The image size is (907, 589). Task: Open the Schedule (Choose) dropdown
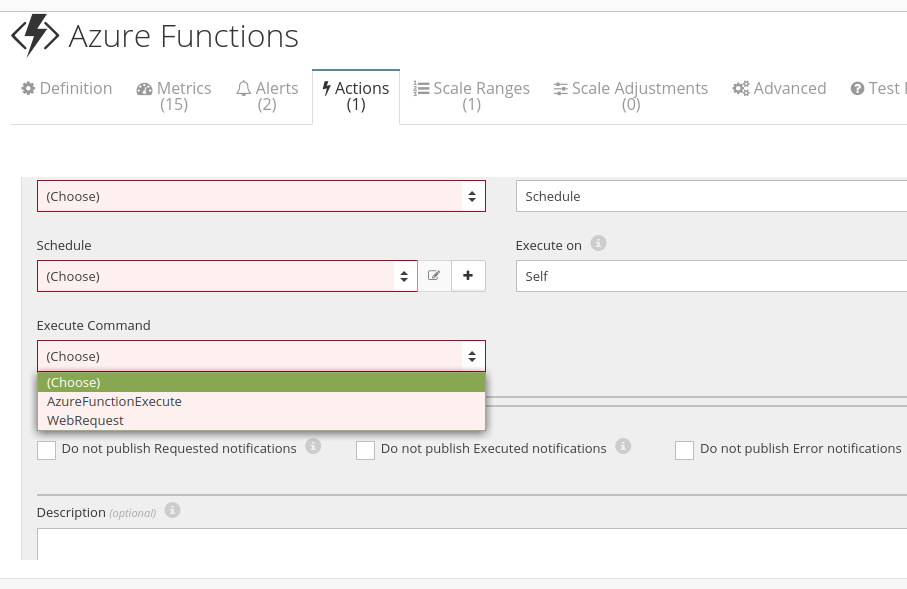click(227, 276)
